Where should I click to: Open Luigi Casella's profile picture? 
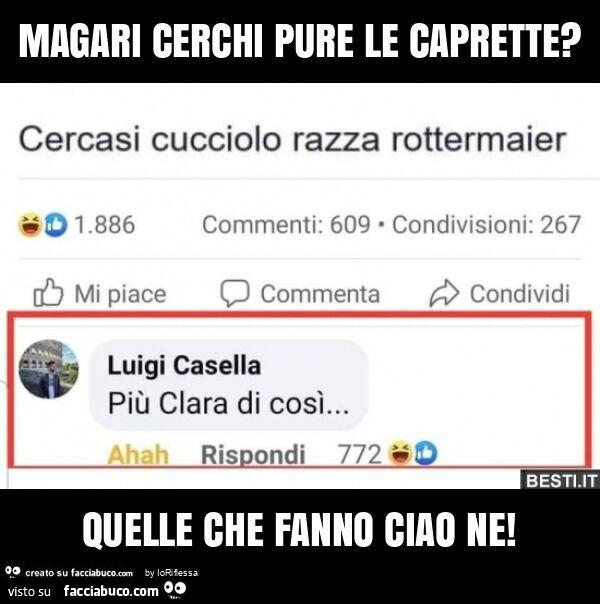click(x=49, y=369)
